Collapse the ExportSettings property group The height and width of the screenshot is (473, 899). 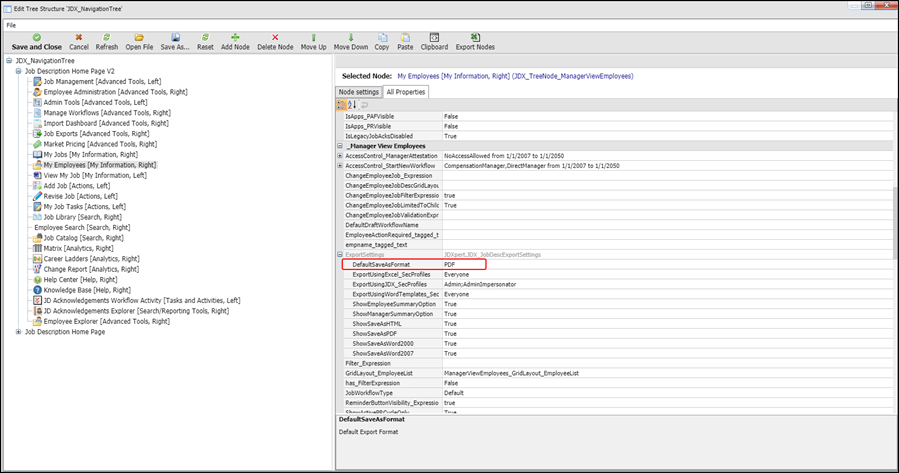340,255
